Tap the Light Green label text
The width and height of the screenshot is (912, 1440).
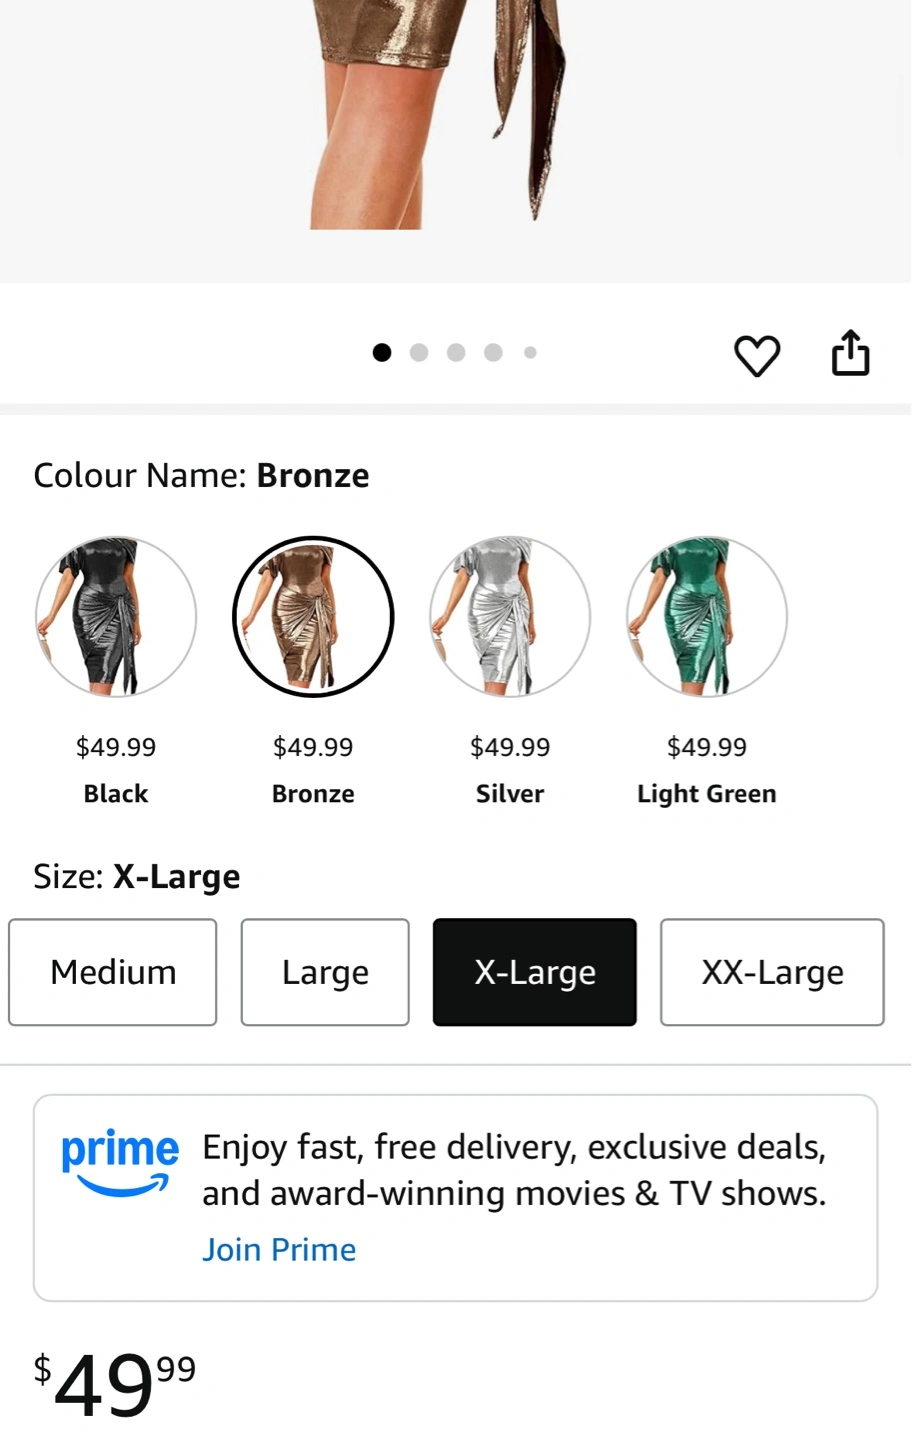(707, 794)
